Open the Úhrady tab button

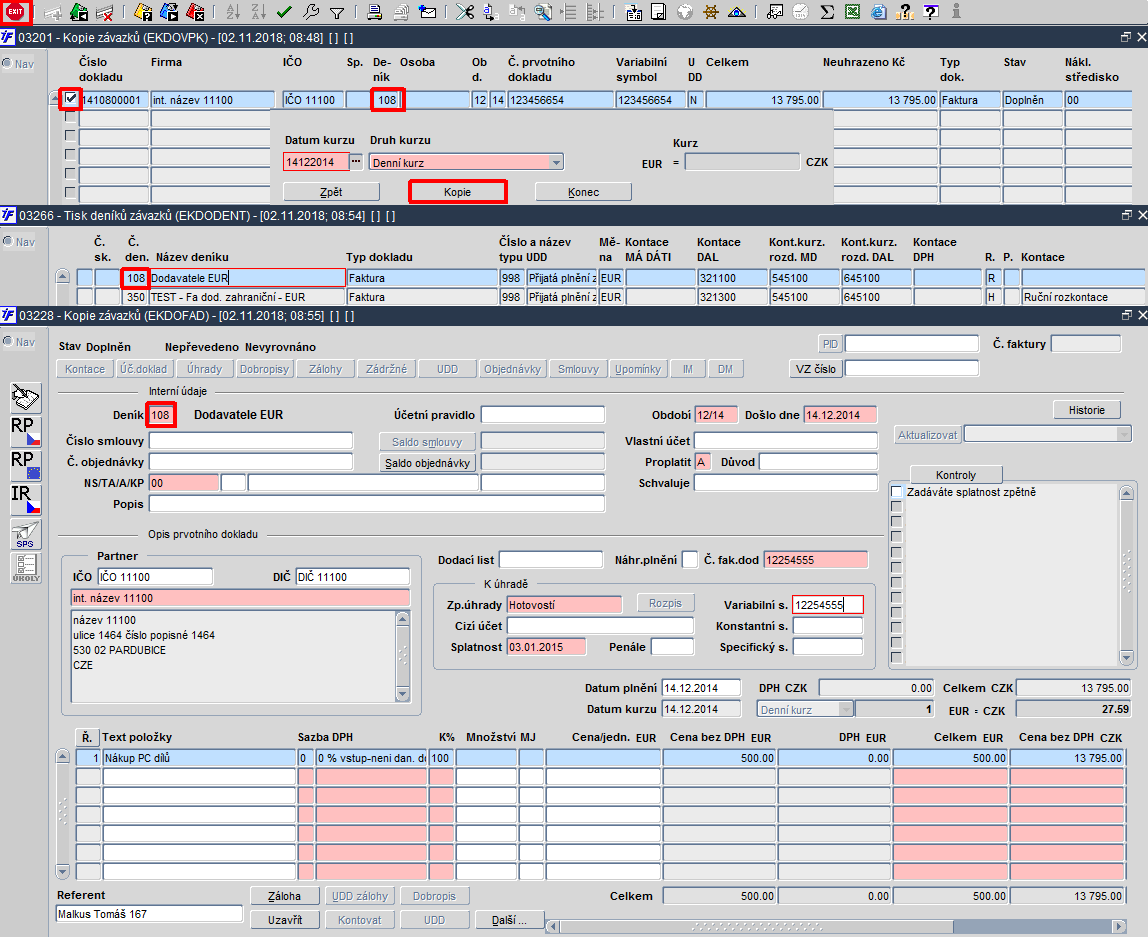[204, 369]
